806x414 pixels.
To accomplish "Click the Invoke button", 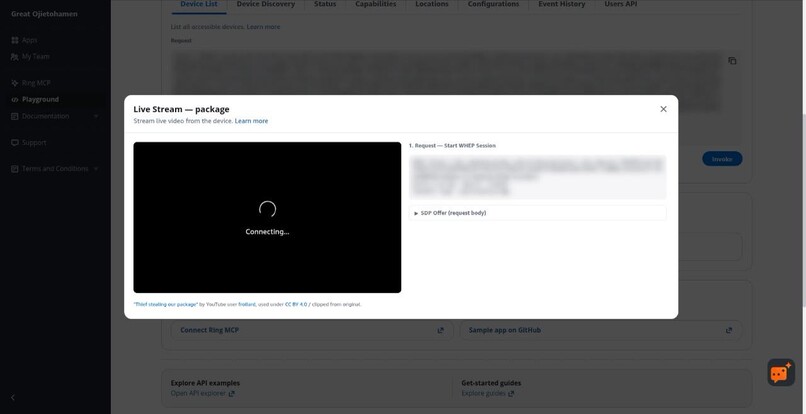I will [722, 159].
